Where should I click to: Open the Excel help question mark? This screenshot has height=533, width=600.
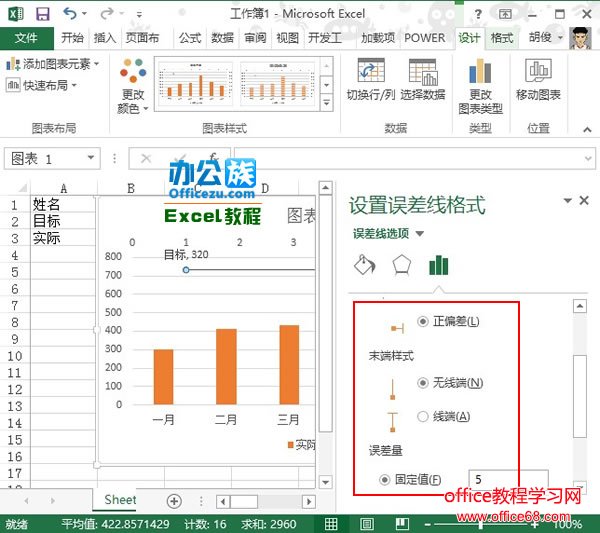click(x=478, y=15)
